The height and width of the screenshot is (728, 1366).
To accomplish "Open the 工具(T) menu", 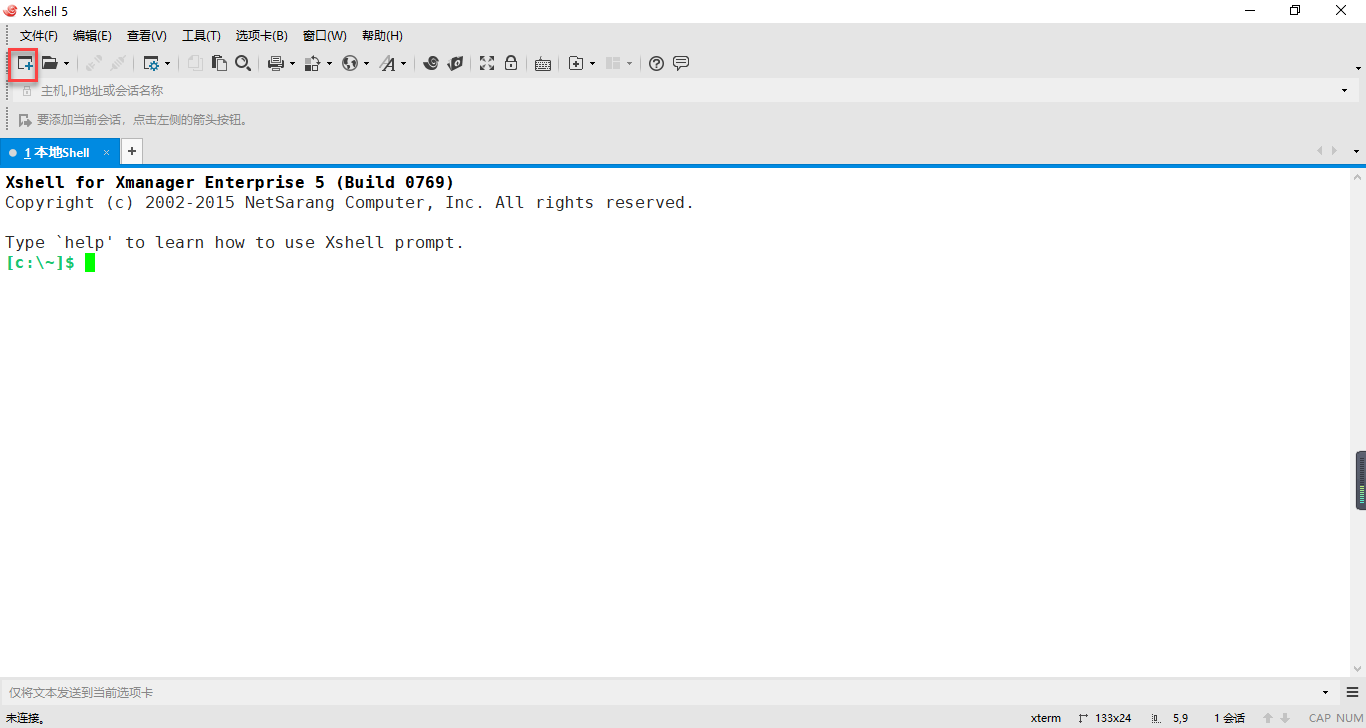I will click(201, 36).
